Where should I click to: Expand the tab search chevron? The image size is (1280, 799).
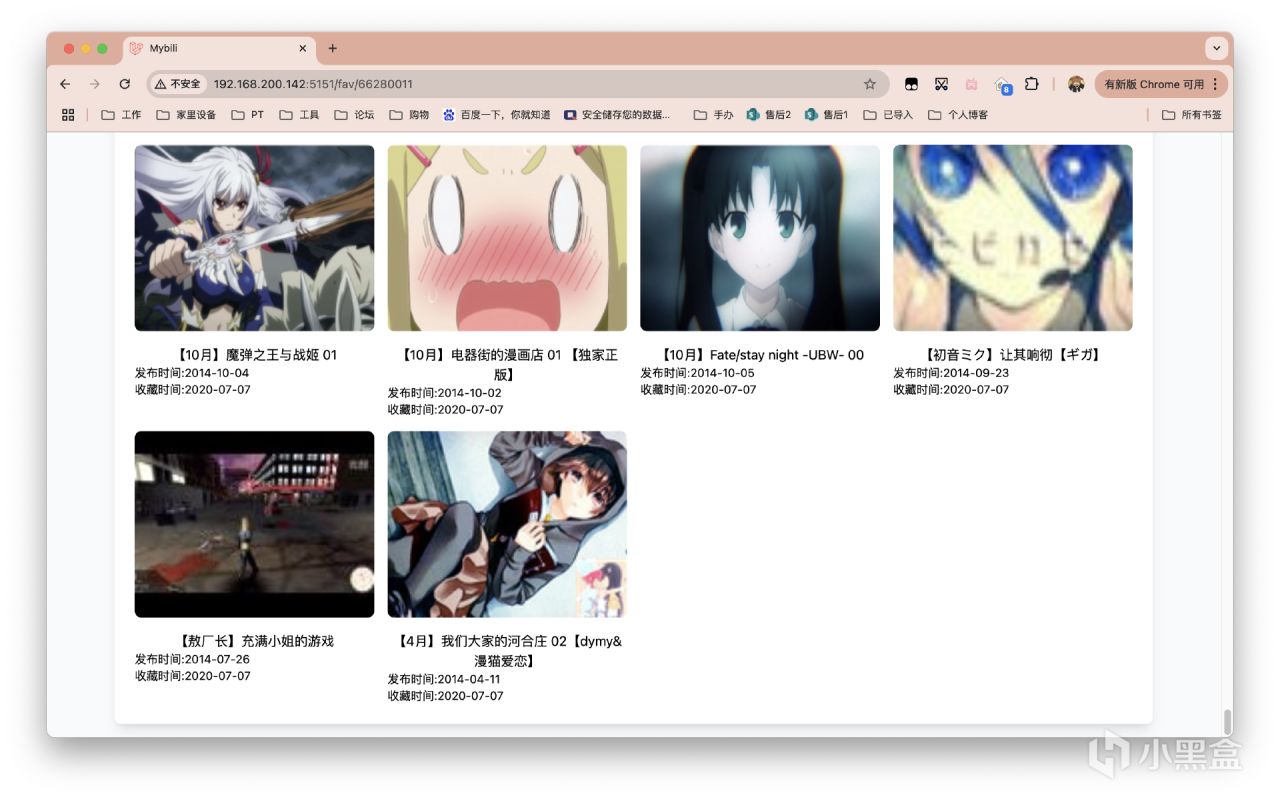click(x=1217, y=48)
